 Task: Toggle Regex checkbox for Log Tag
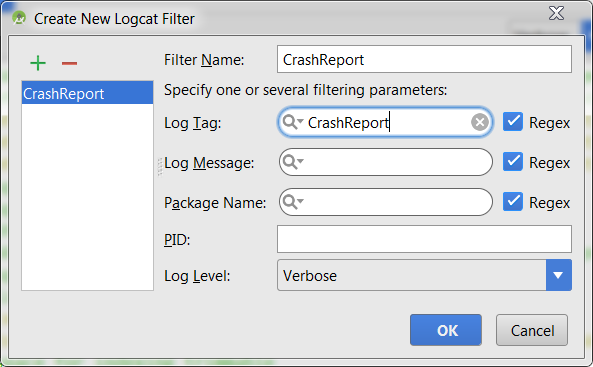click(513, 121)
